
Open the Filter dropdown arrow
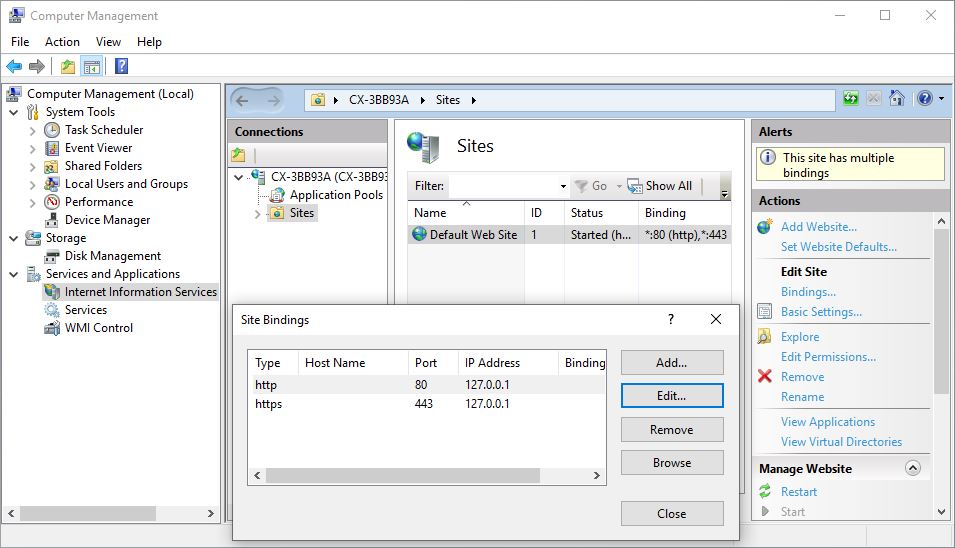(563, 186)
